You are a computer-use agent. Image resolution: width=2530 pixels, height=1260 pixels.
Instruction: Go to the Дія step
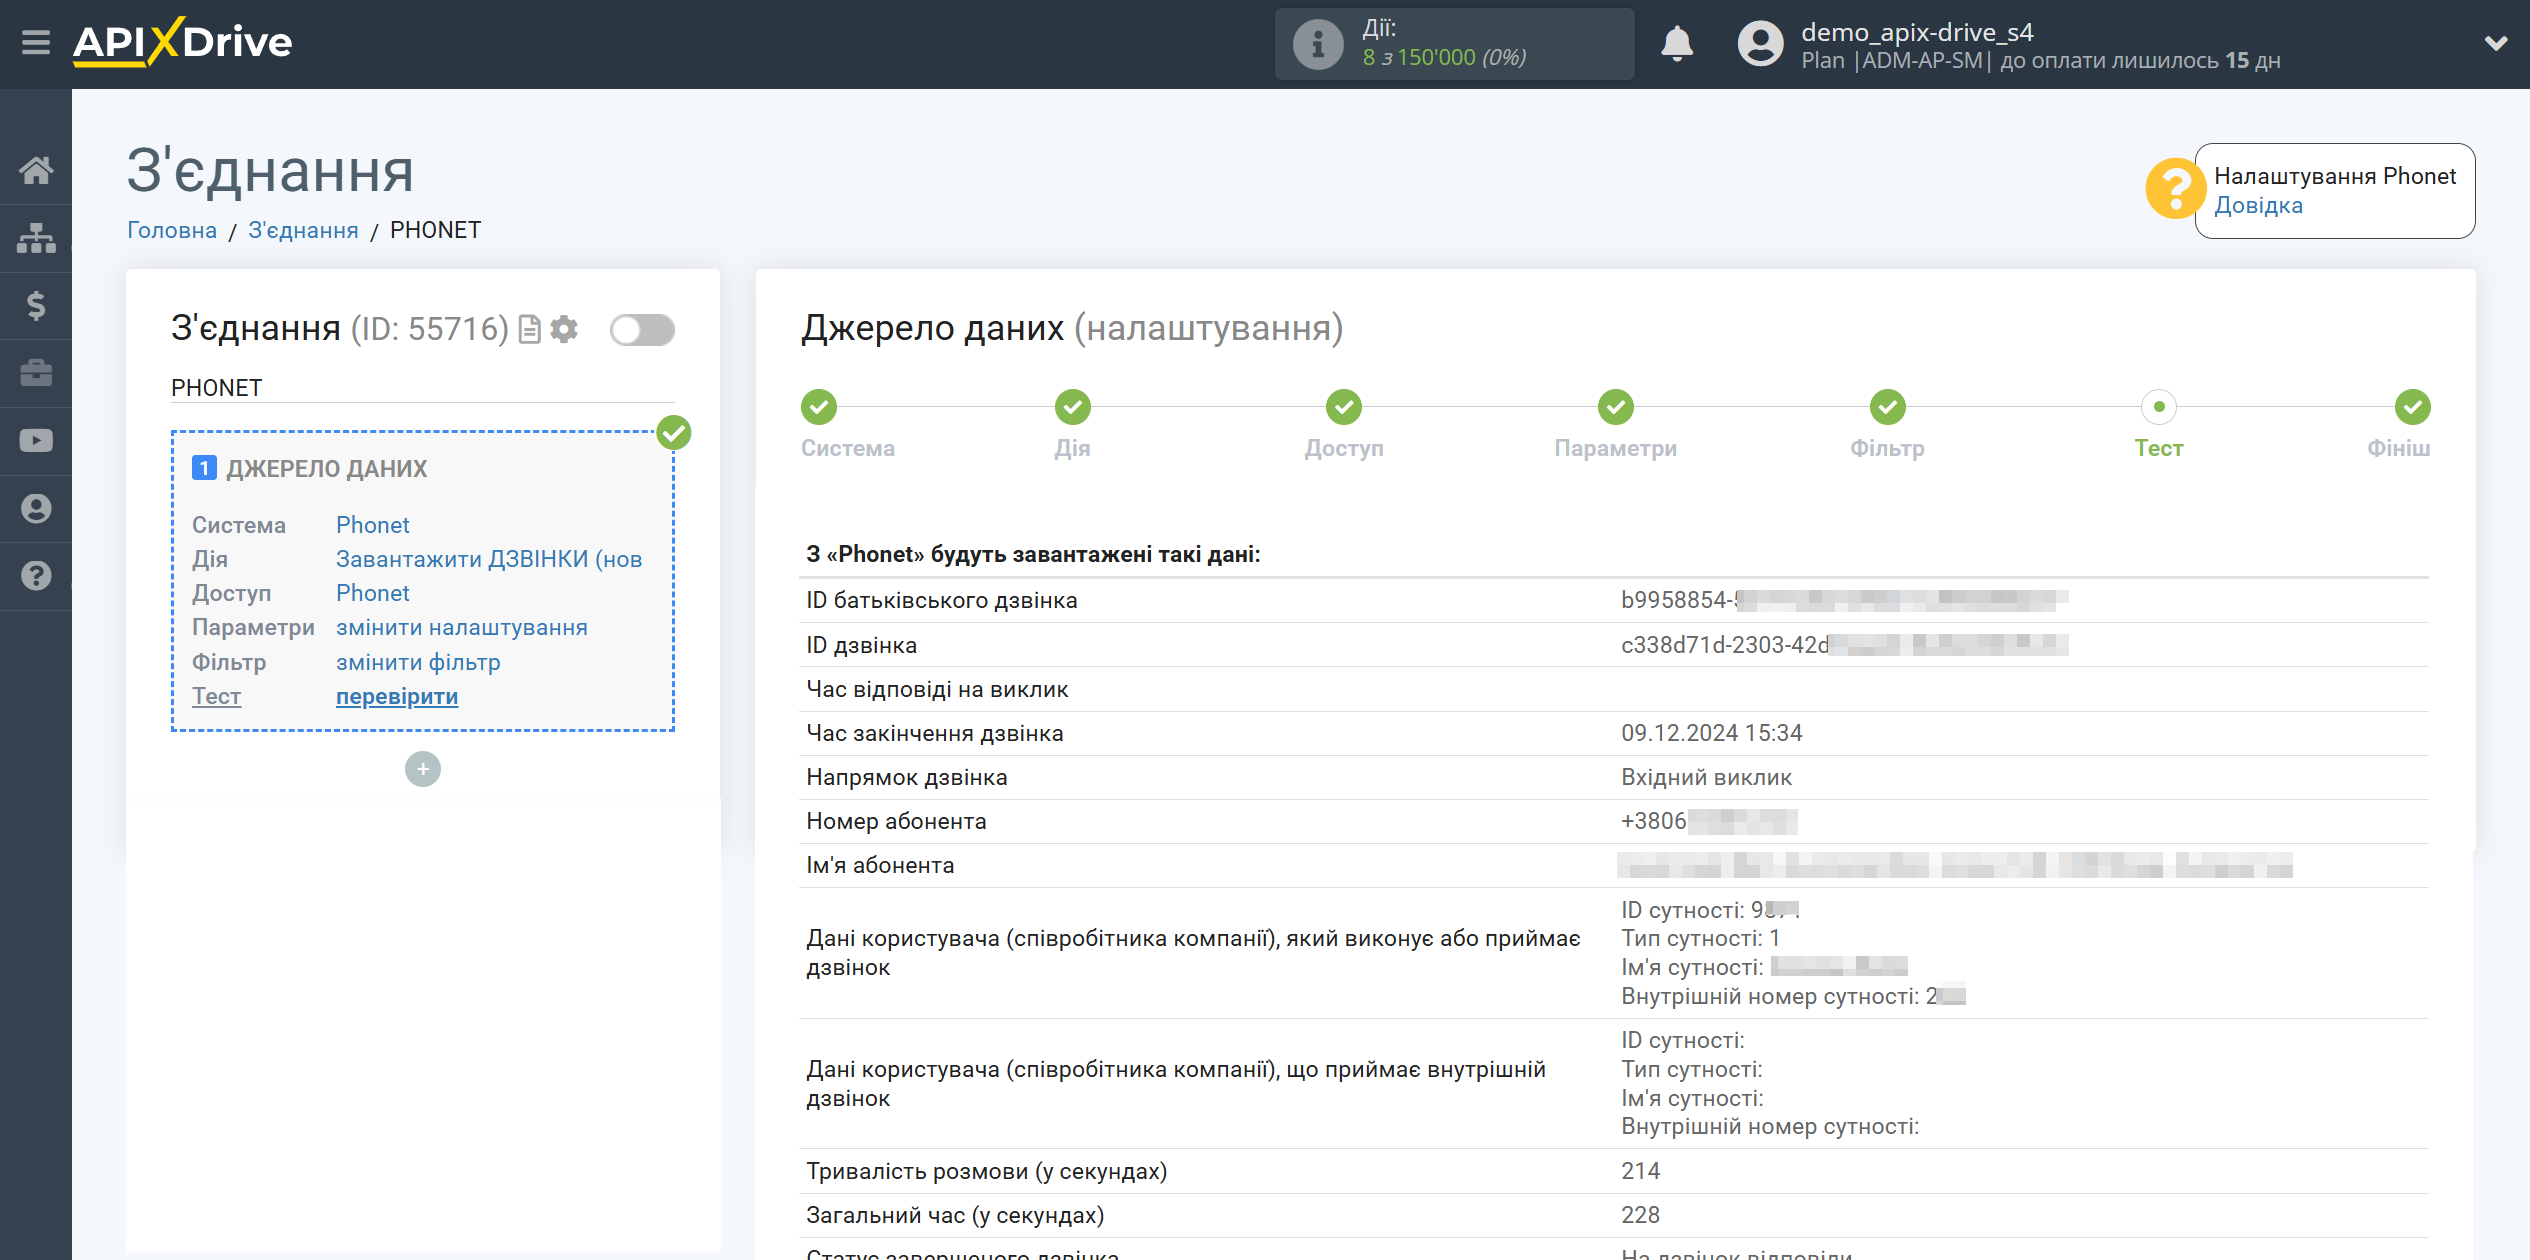1072,407
